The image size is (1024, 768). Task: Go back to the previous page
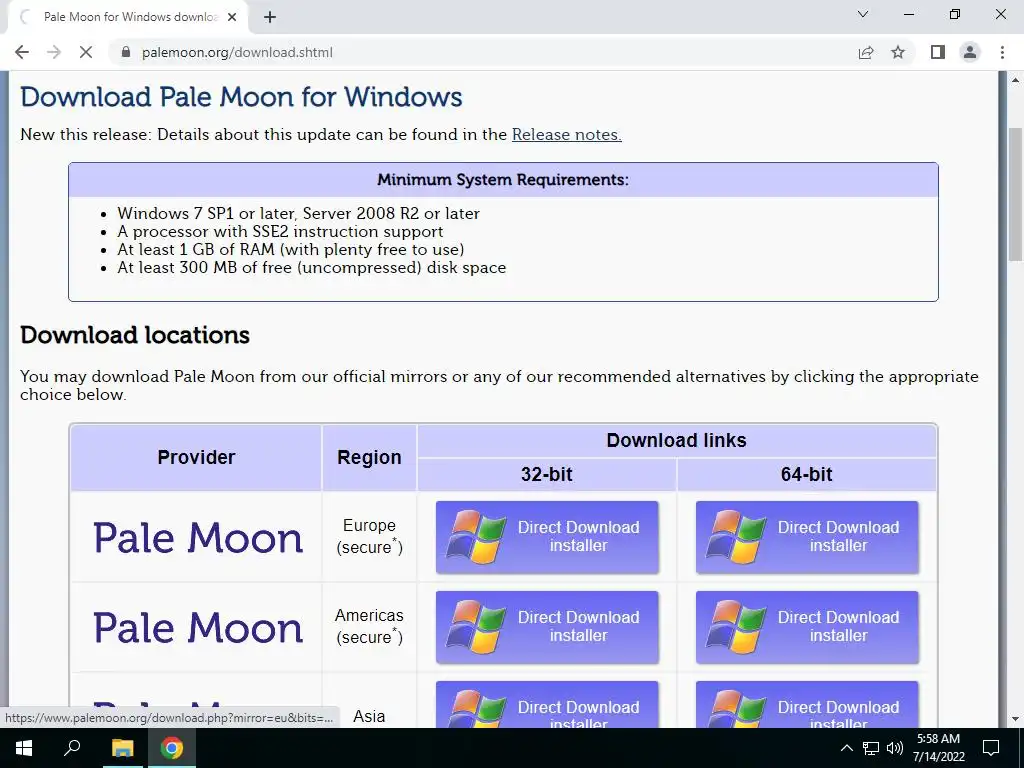22,52
